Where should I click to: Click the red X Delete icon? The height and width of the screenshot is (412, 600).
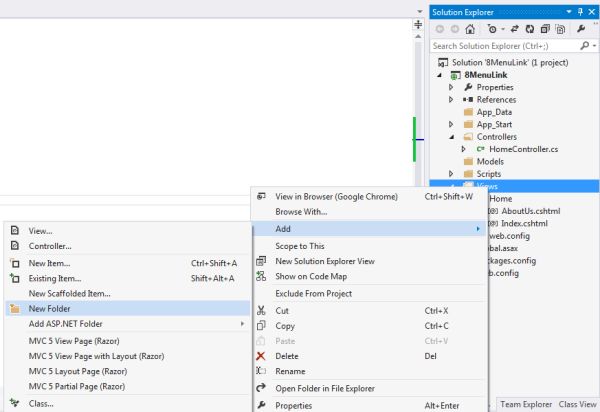[261, 356]
